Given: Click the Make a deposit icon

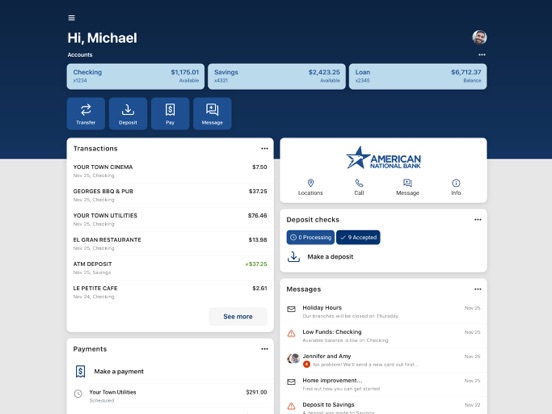Looking at the screenshot, I should [294, 257].
